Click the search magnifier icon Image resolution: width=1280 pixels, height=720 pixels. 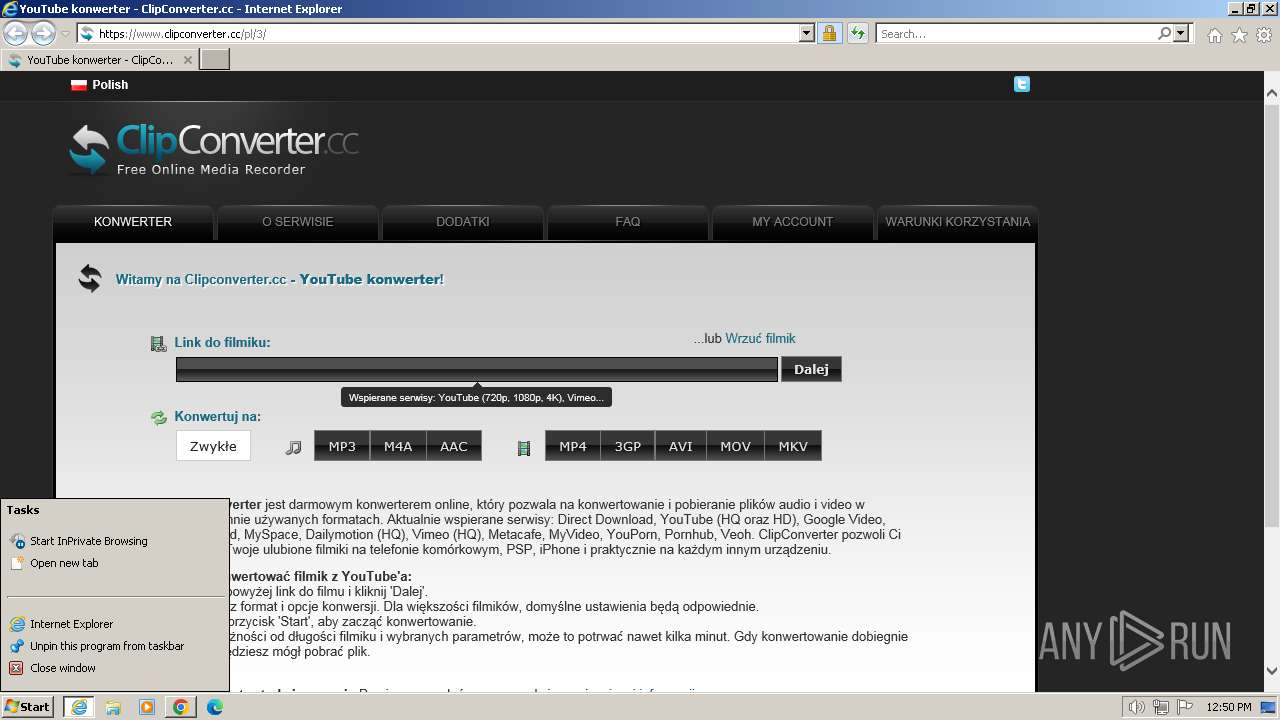1164,33
